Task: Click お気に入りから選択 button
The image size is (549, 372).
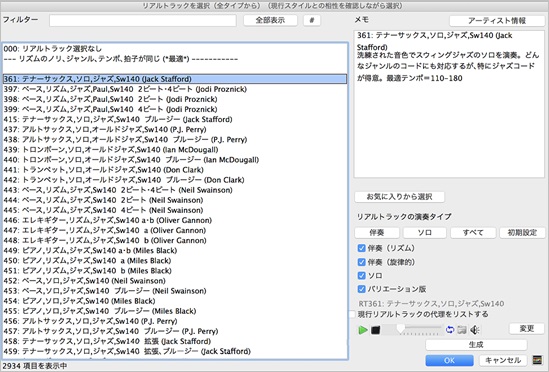Action: [399, 197]
